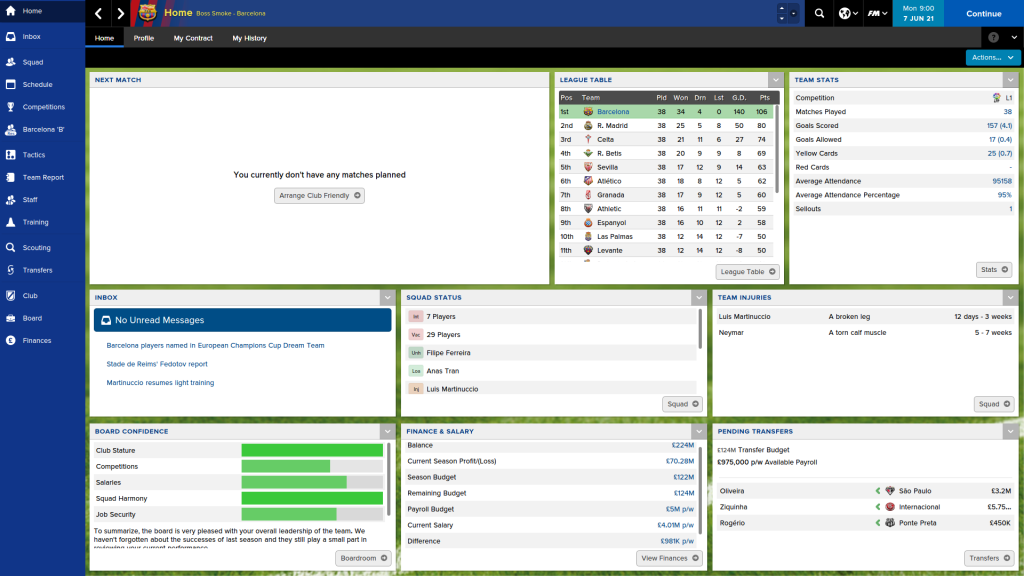Open Tactics in the sidebar
The image size is (1024, 576).
tap(42, 155)
